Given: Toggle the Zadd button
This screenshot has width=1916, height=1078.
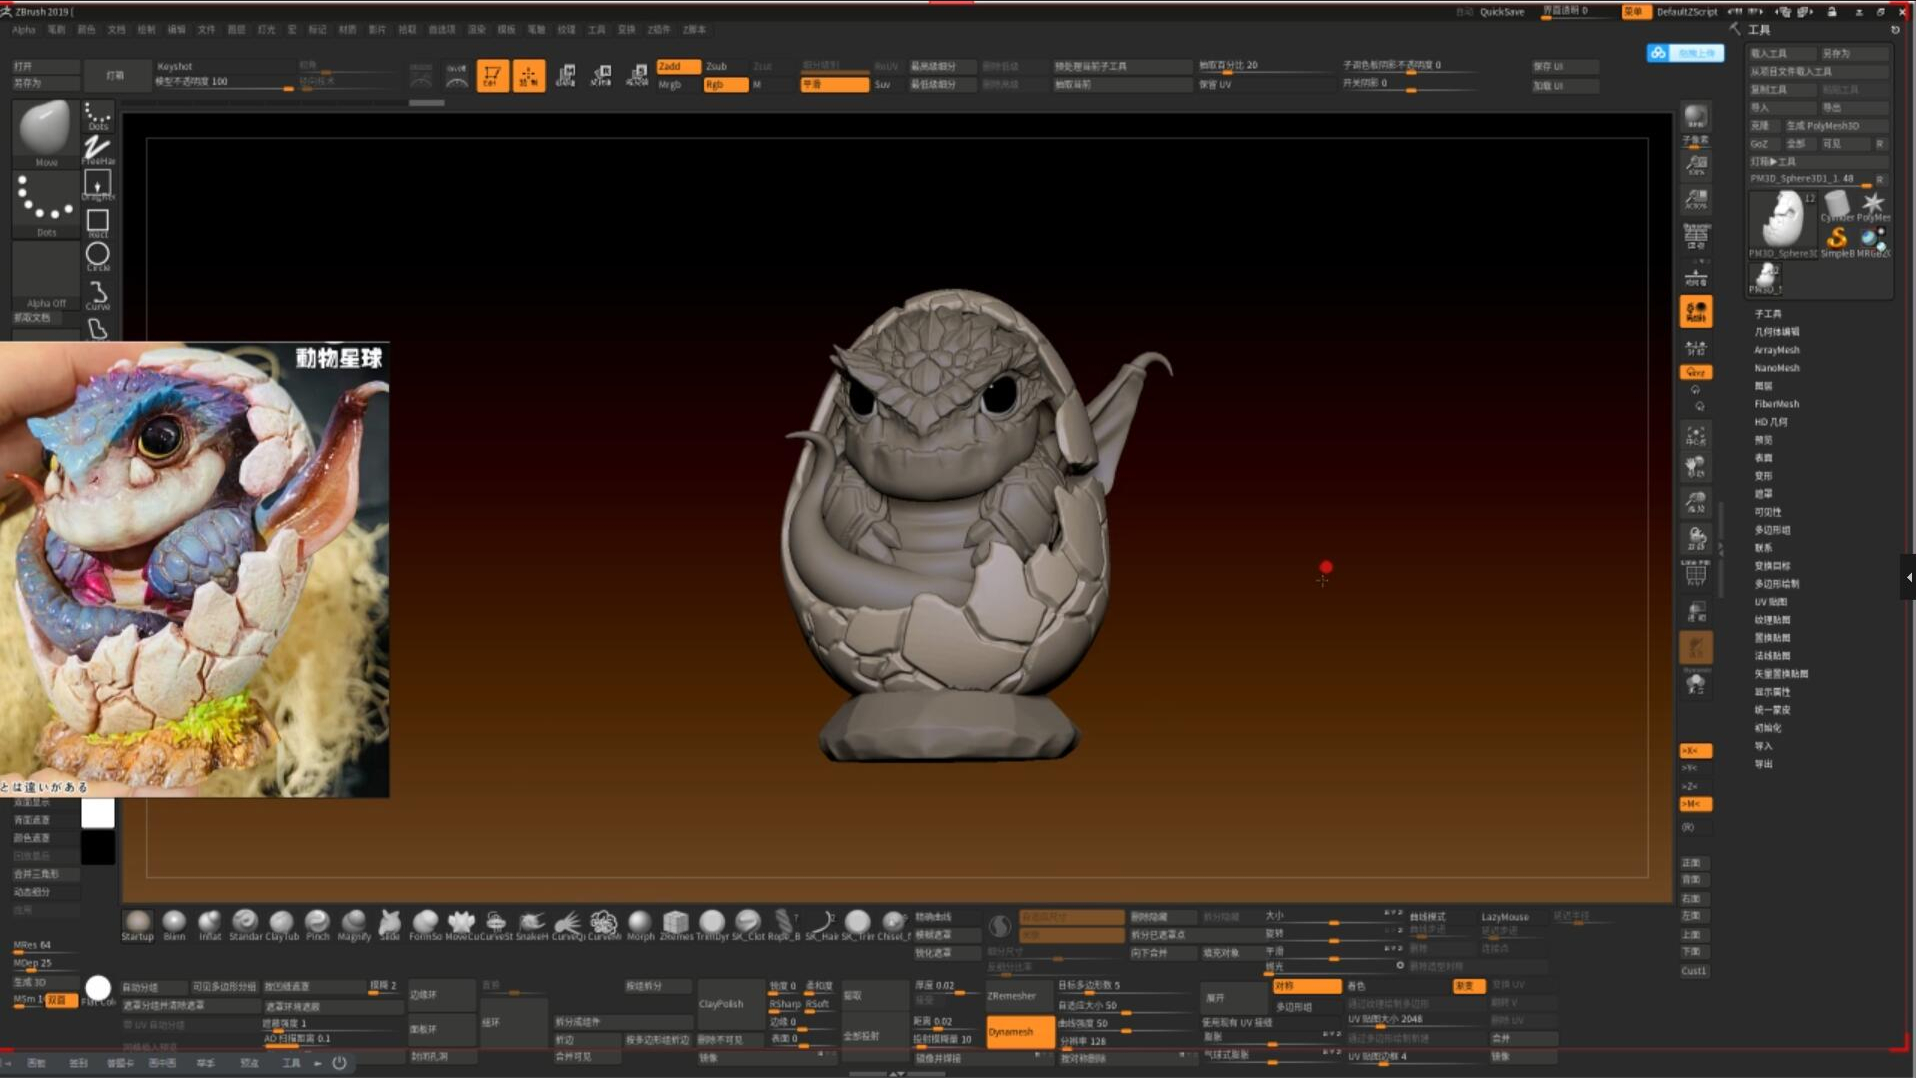Looking at the screenshot, I should [x=677, y=66].
